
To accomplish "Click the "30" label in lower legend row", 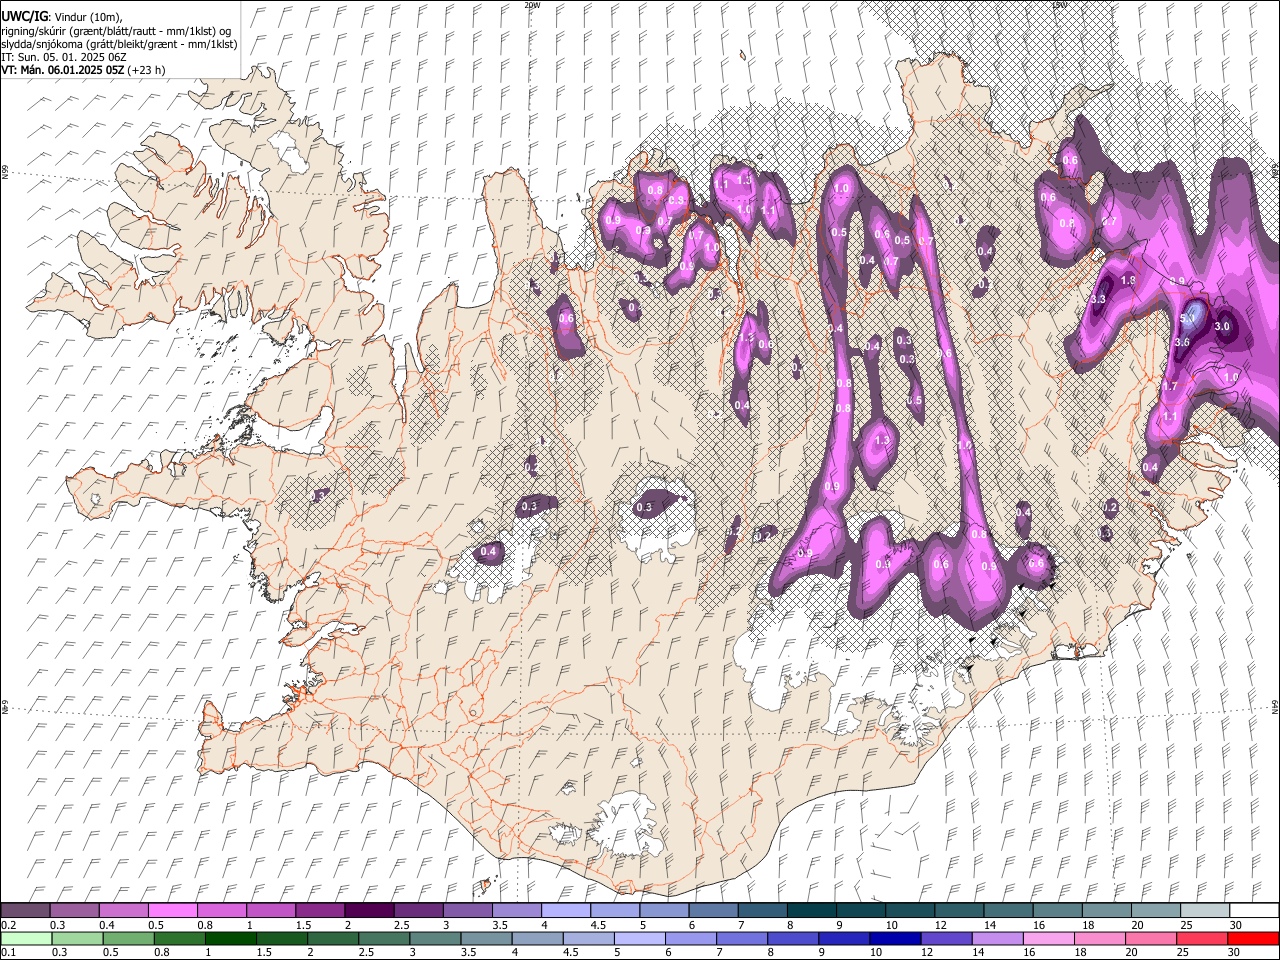I will click(x=1233, y=951).
